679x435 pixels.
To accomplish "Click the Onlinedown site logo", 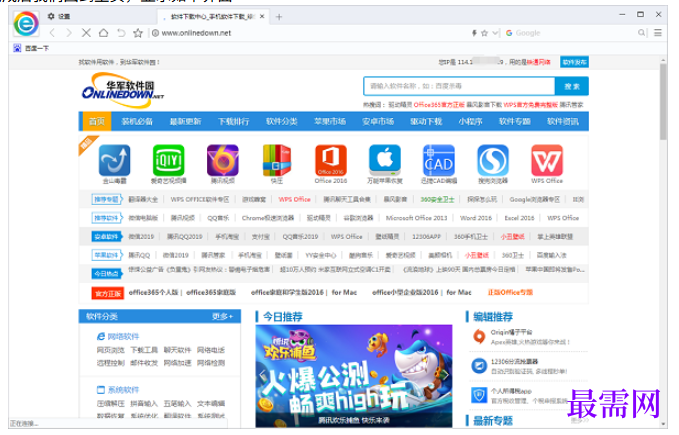I will tap(123, 90).
